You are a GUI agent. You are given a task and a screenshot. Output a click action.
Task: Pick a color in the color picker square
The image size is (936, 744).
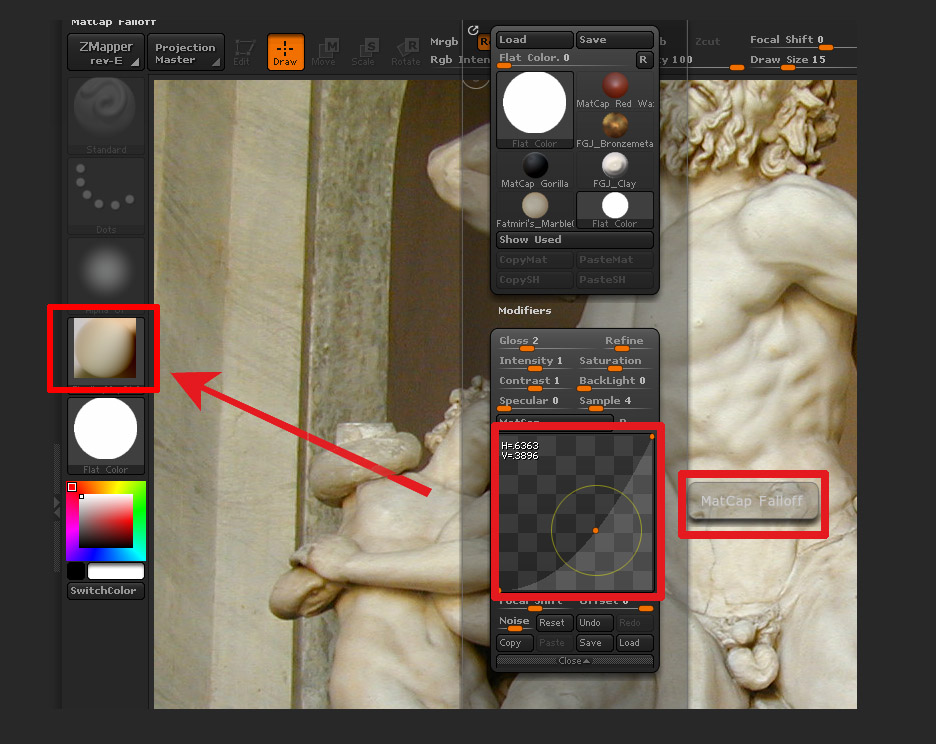pos(106,521)
